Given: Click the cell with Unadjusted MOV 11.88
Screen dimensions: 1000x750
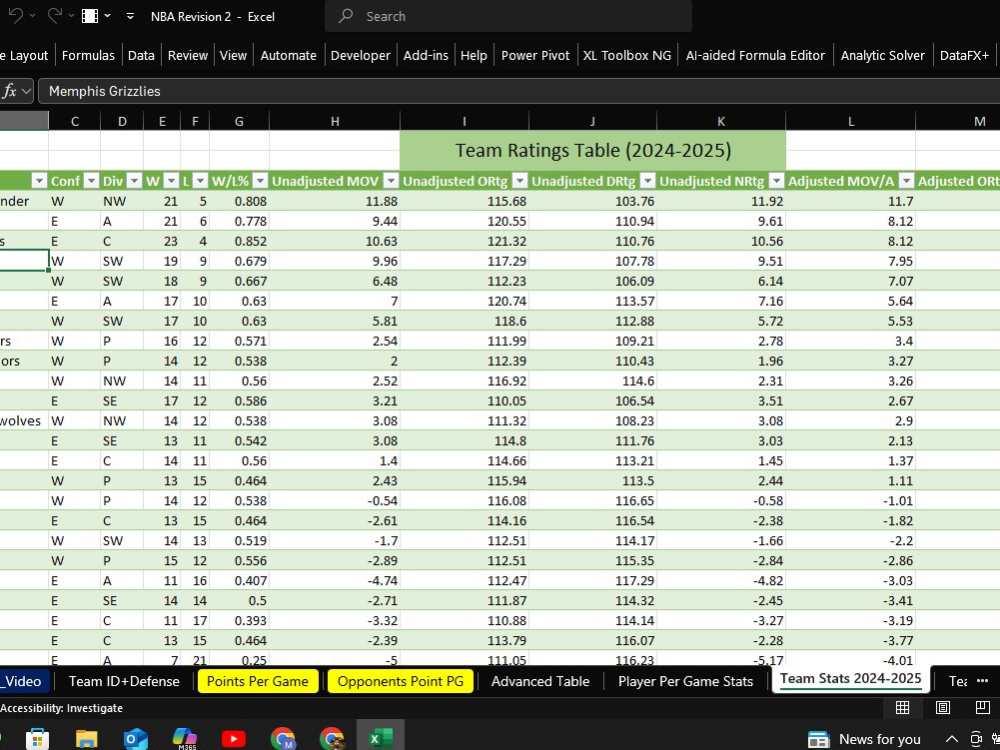Looking at the screenshot, I should [x=334, y=202].
